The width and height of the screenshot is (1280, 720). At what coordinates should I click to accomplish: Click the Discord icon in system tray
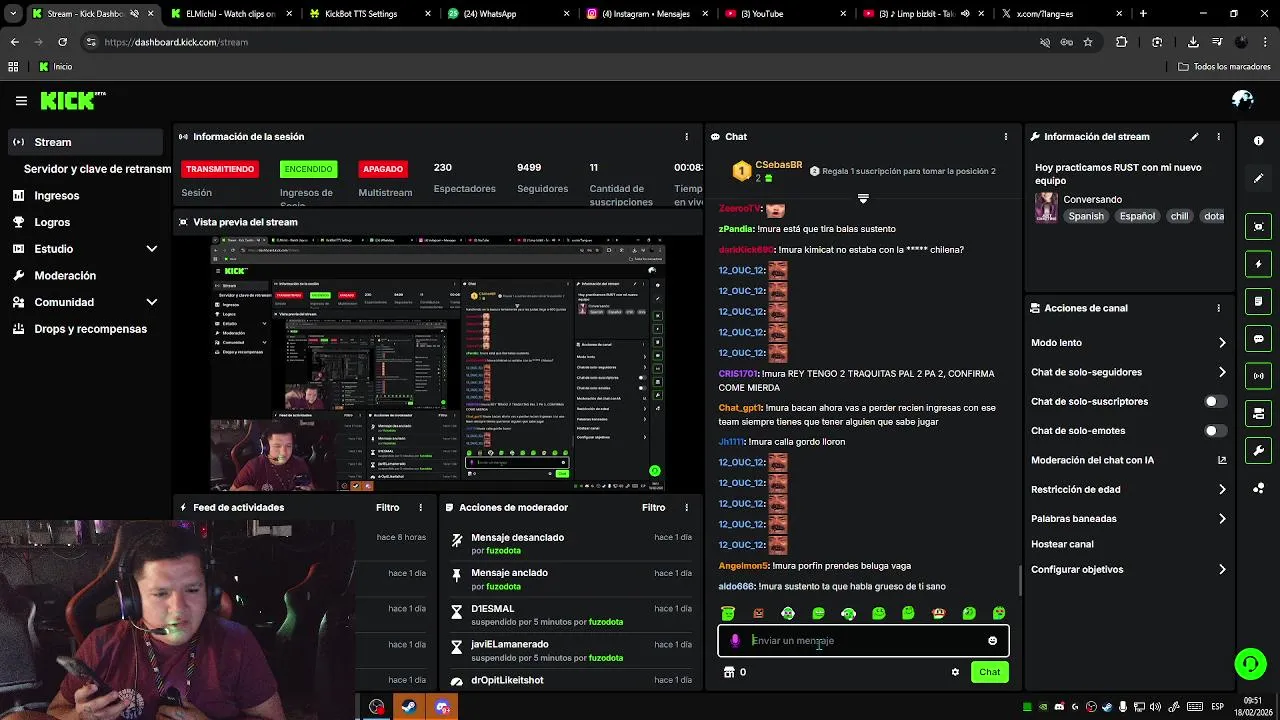1059,707
